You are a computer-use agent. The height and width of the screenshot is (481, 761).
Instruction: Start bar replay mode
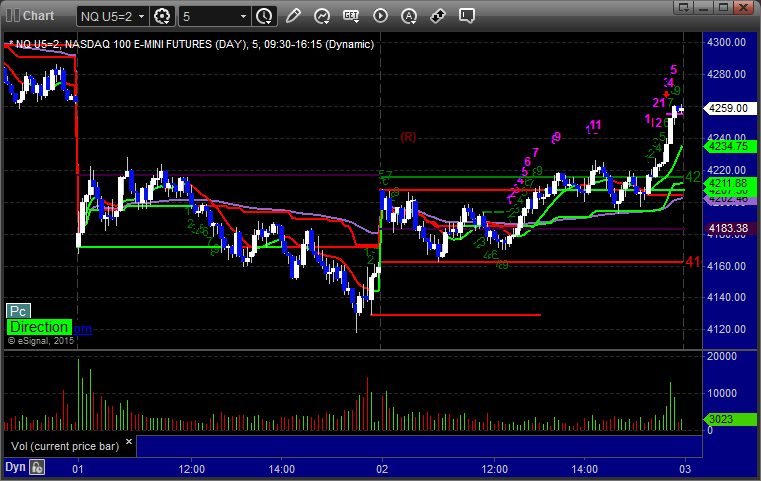pos(380,16)
